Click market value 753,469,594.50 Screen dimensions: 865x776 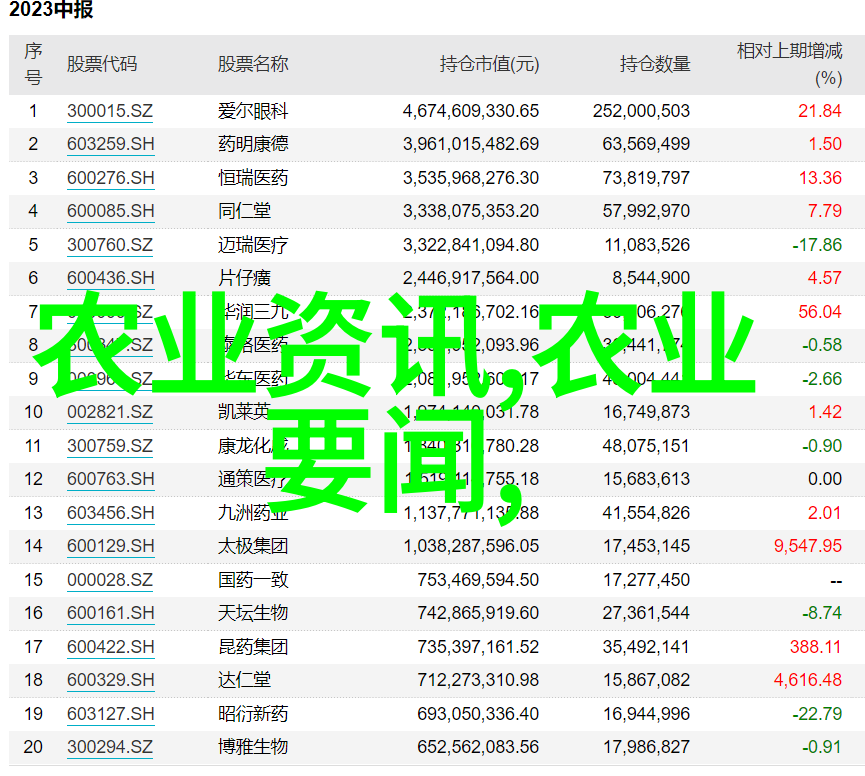point(478,580)
